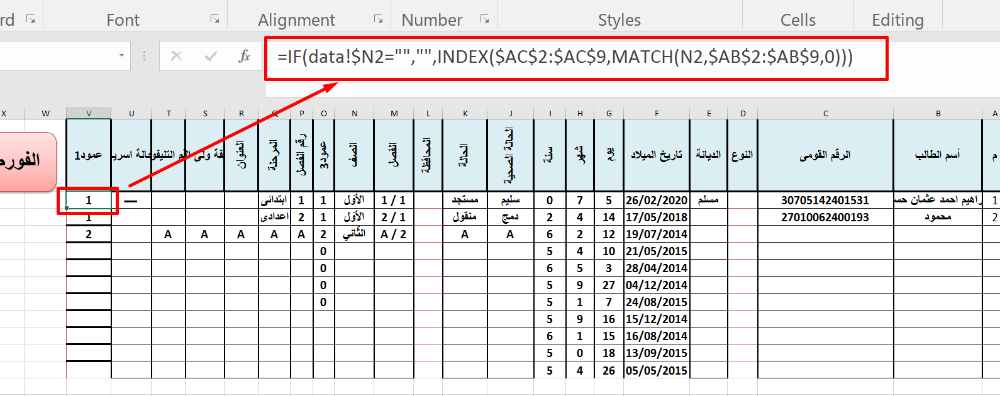Click the دمج health status cell

point(510,217)
